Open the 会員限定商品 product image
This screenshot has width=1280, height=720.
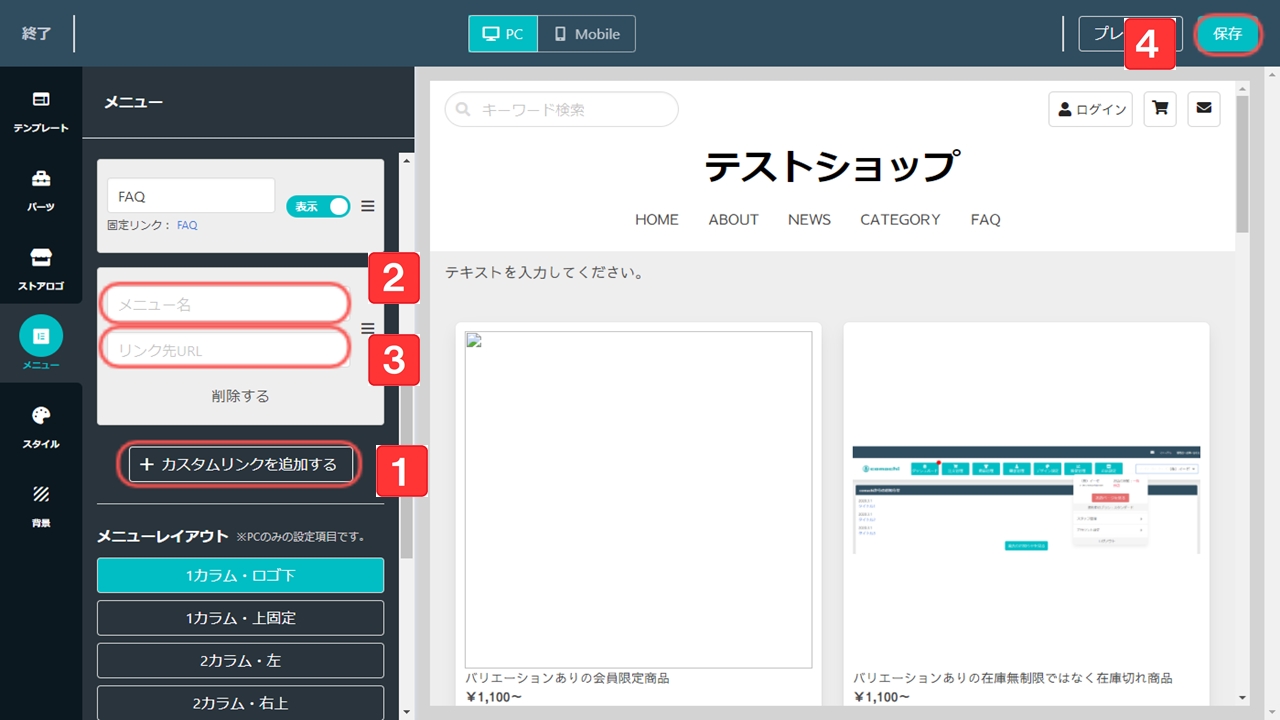coord(638,499)
